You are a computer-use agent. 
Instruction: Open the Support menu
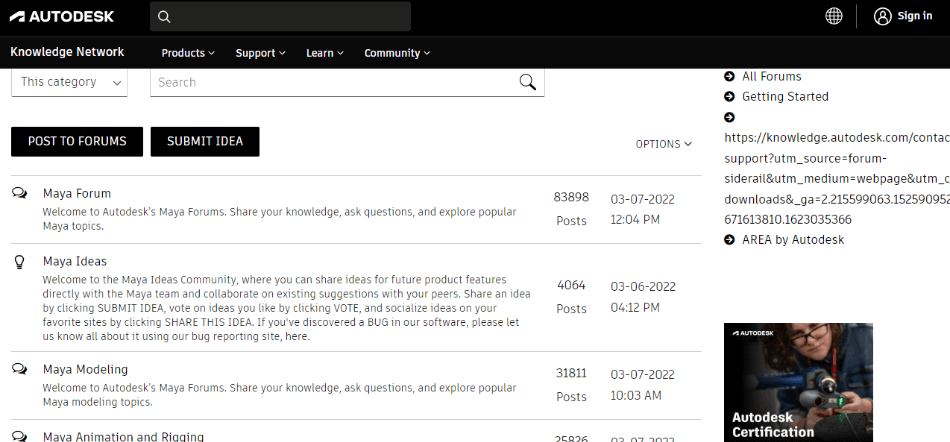(261, 53)
